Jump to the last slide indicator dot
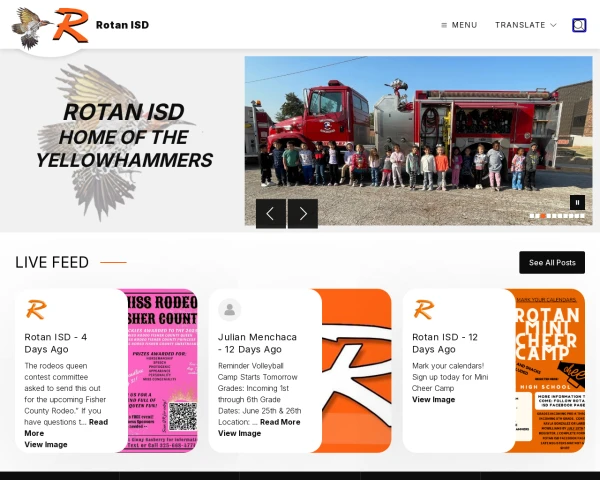This screenshot has width=600, height=480. coord(582,216)
